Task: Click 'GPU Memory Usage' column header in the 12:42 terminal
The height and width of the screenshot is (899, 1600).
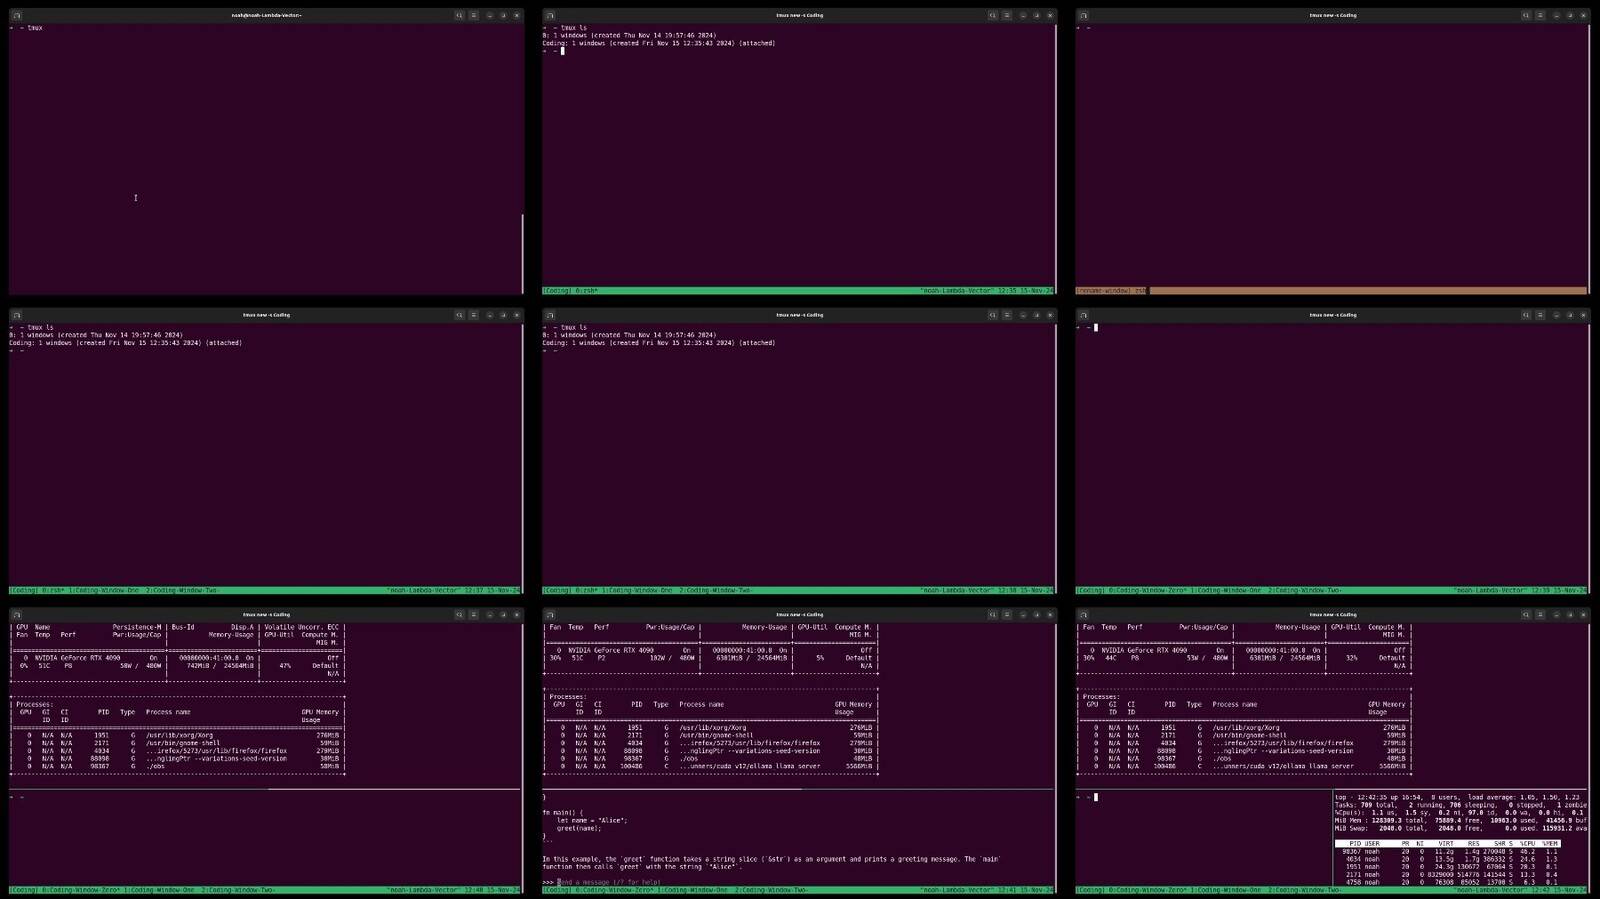Action: [x=1386, y=708]
